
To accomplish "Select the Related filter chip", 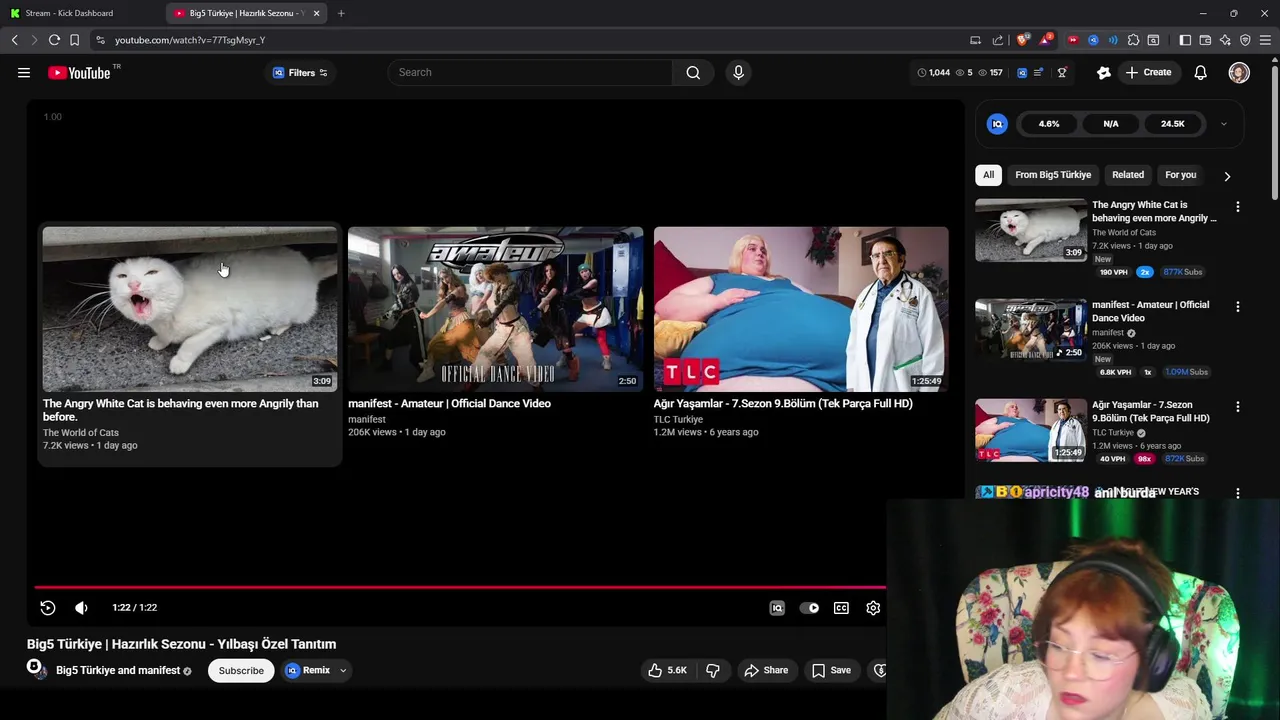I will [x=1128, y=174].
